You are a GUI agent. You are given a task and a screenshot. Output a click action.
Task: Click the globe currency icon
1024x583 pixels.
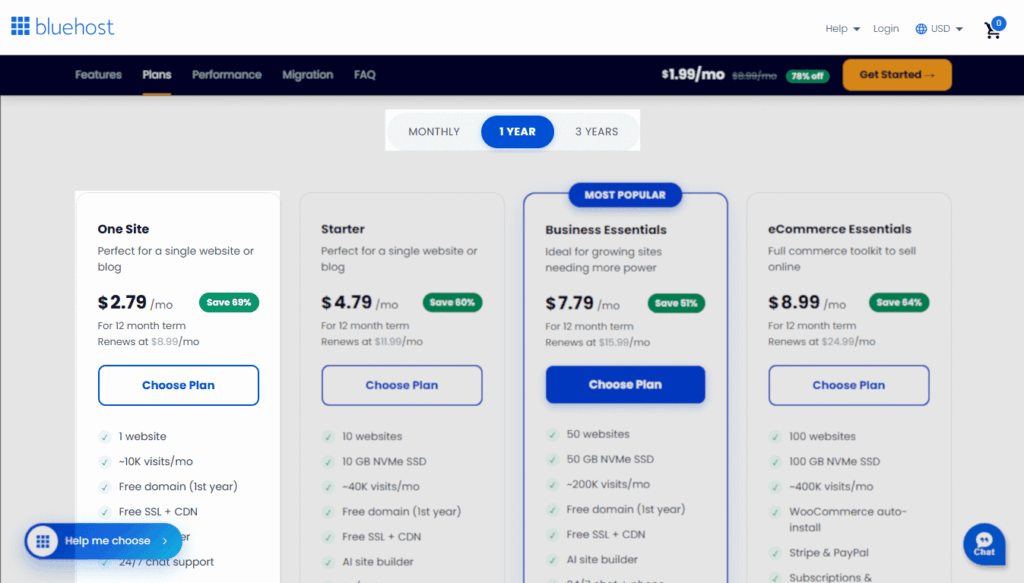(921, 29)
